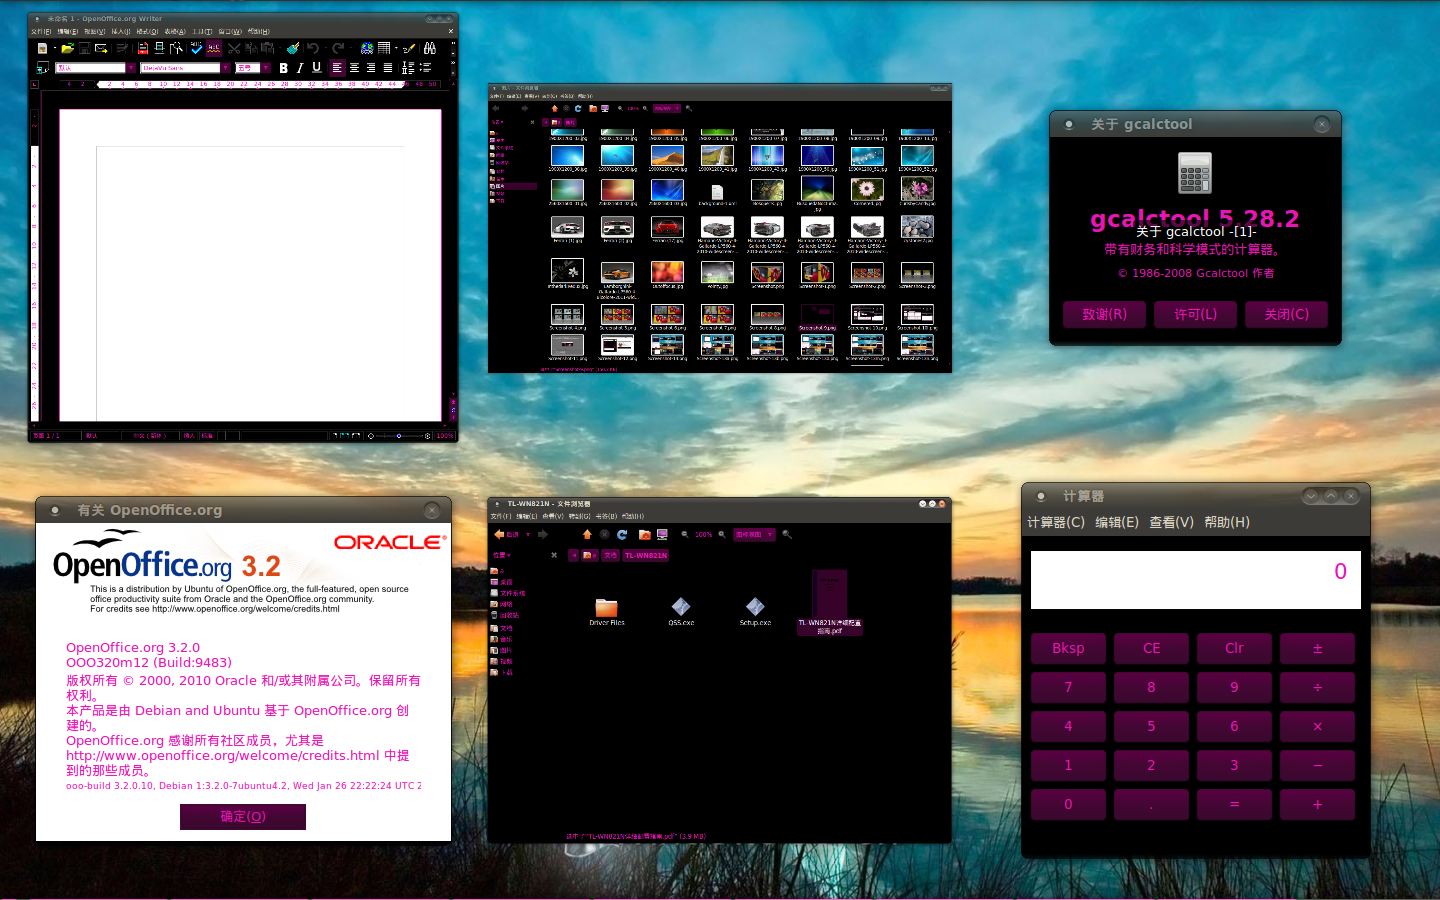Toggle Bold formatting in Writer
Viewport: 1440px width, 900px height.
click(x=283, y=68)
